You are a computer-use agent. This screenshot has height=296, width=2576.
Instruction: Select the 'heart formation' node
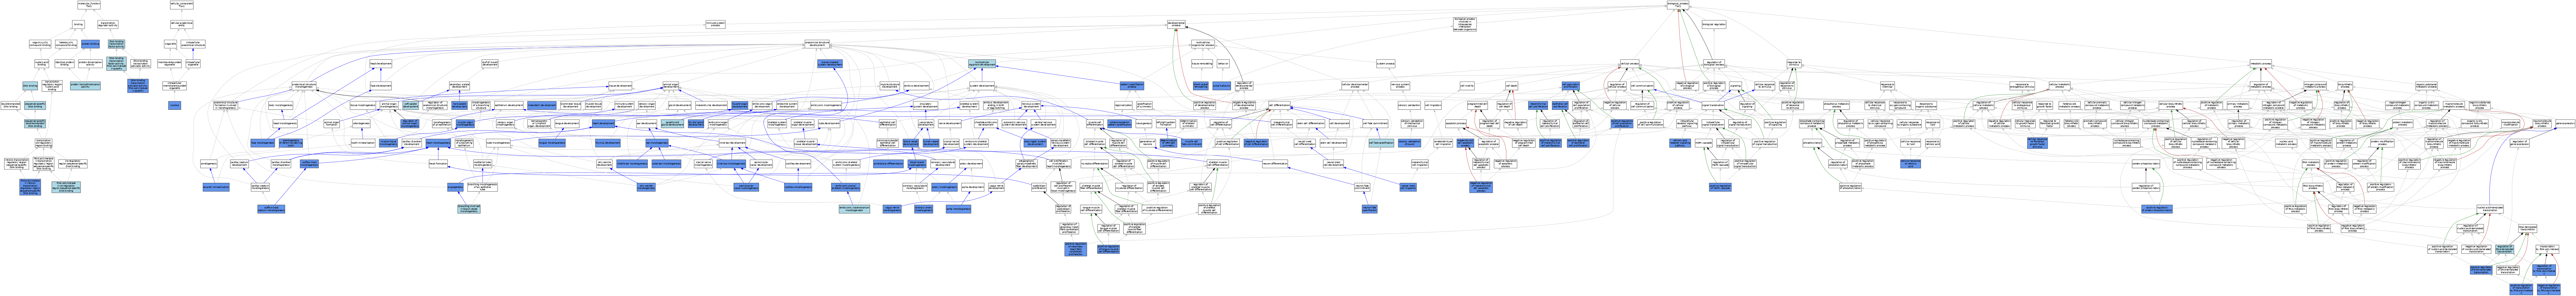[x=438, y=164]
